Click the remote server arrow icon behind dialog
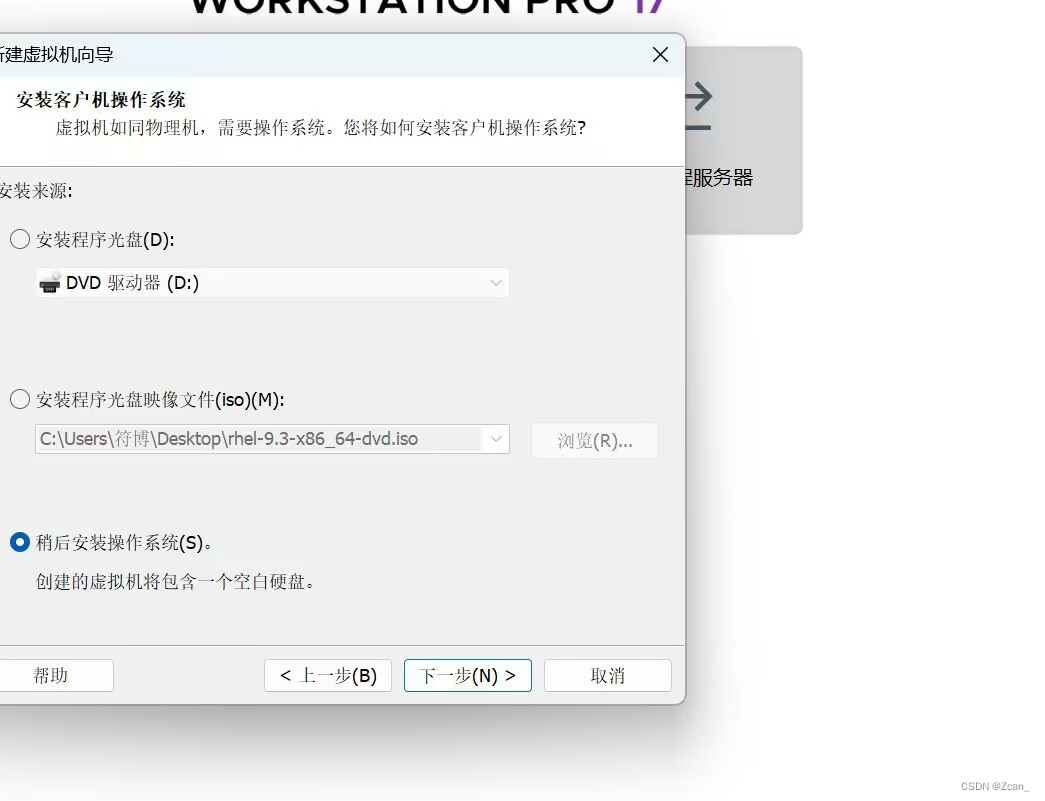 click(x=698, y=106)
